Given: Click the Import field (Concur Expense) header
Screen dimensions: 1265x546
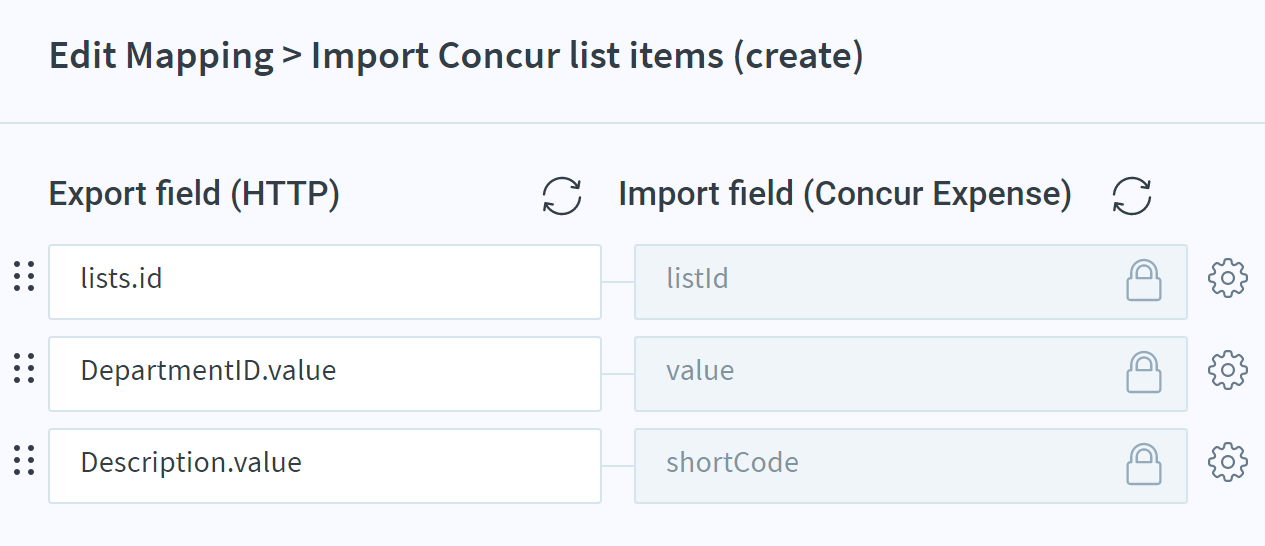Looking at the screenshot, I should 845,194.
